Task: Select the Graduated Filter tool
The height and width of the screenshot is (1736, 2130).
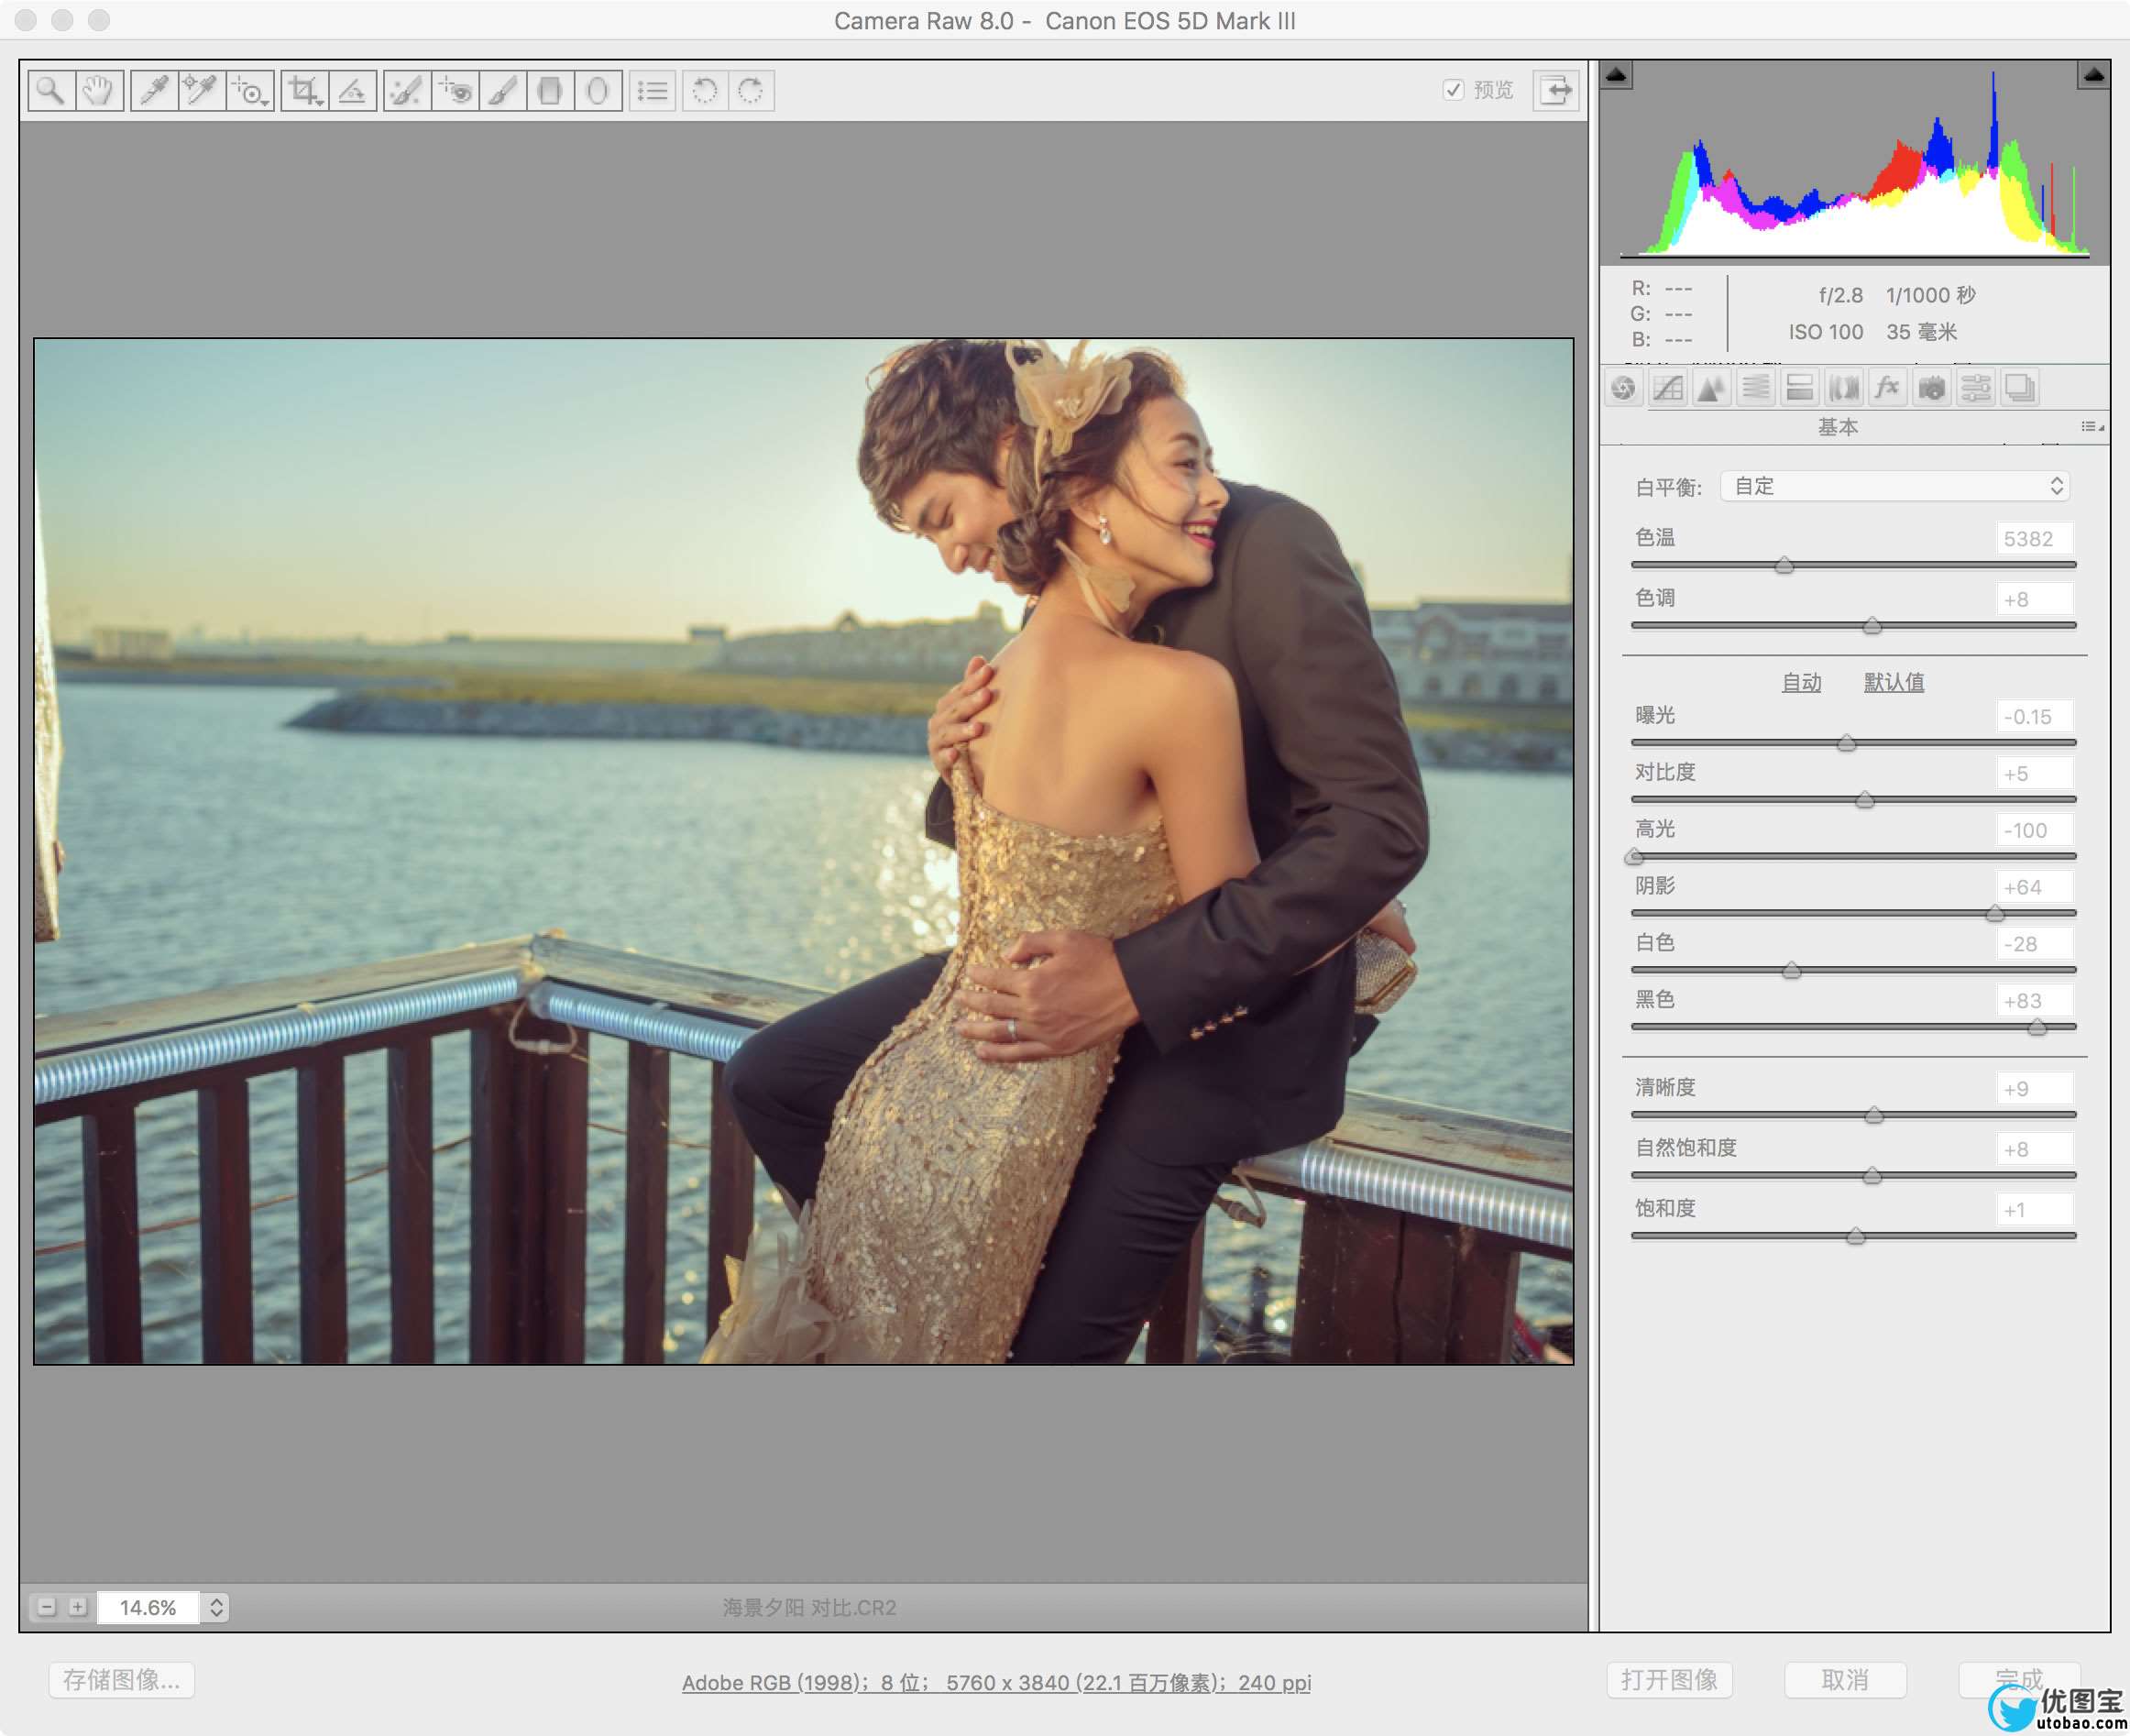Action: [550, 91]
